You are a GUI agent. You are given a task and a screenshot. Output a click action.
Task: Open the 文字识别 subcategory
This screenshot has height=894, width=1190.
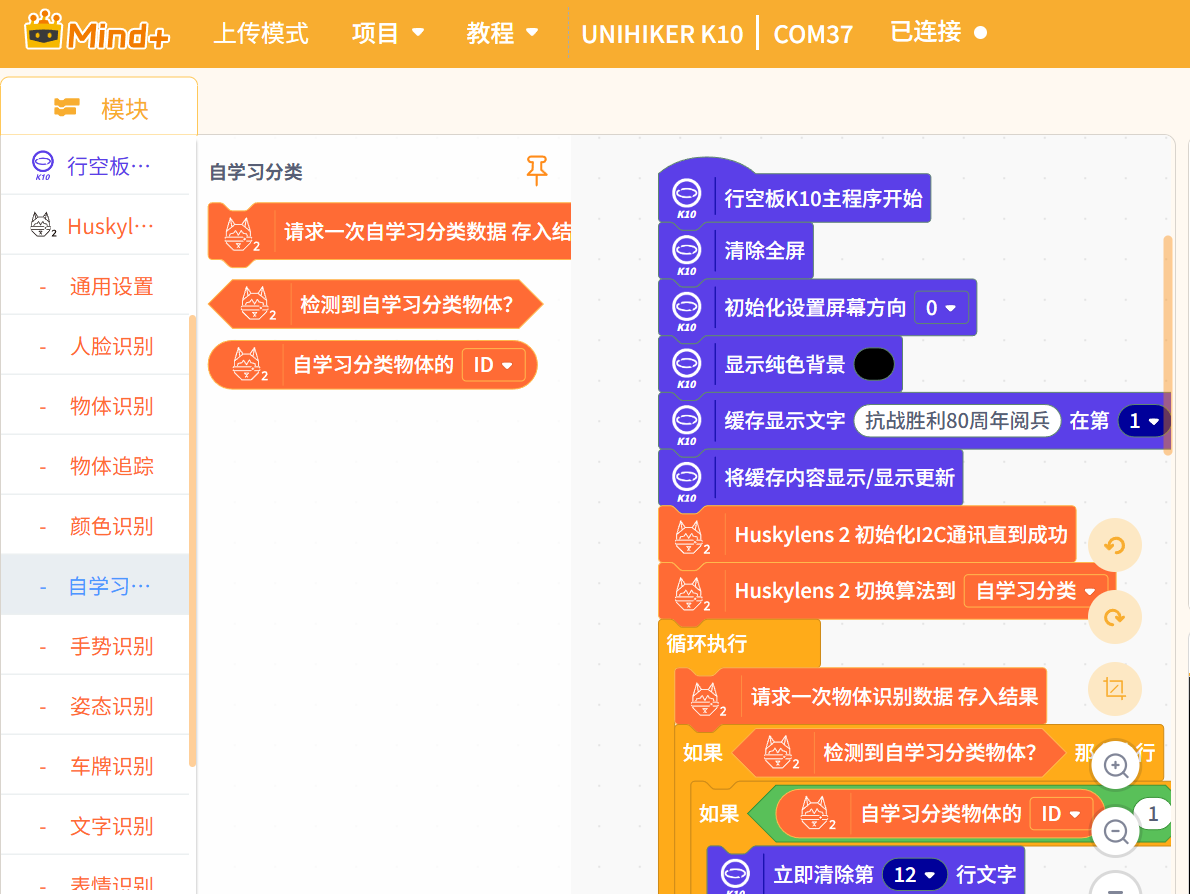(x=96, y=826)
